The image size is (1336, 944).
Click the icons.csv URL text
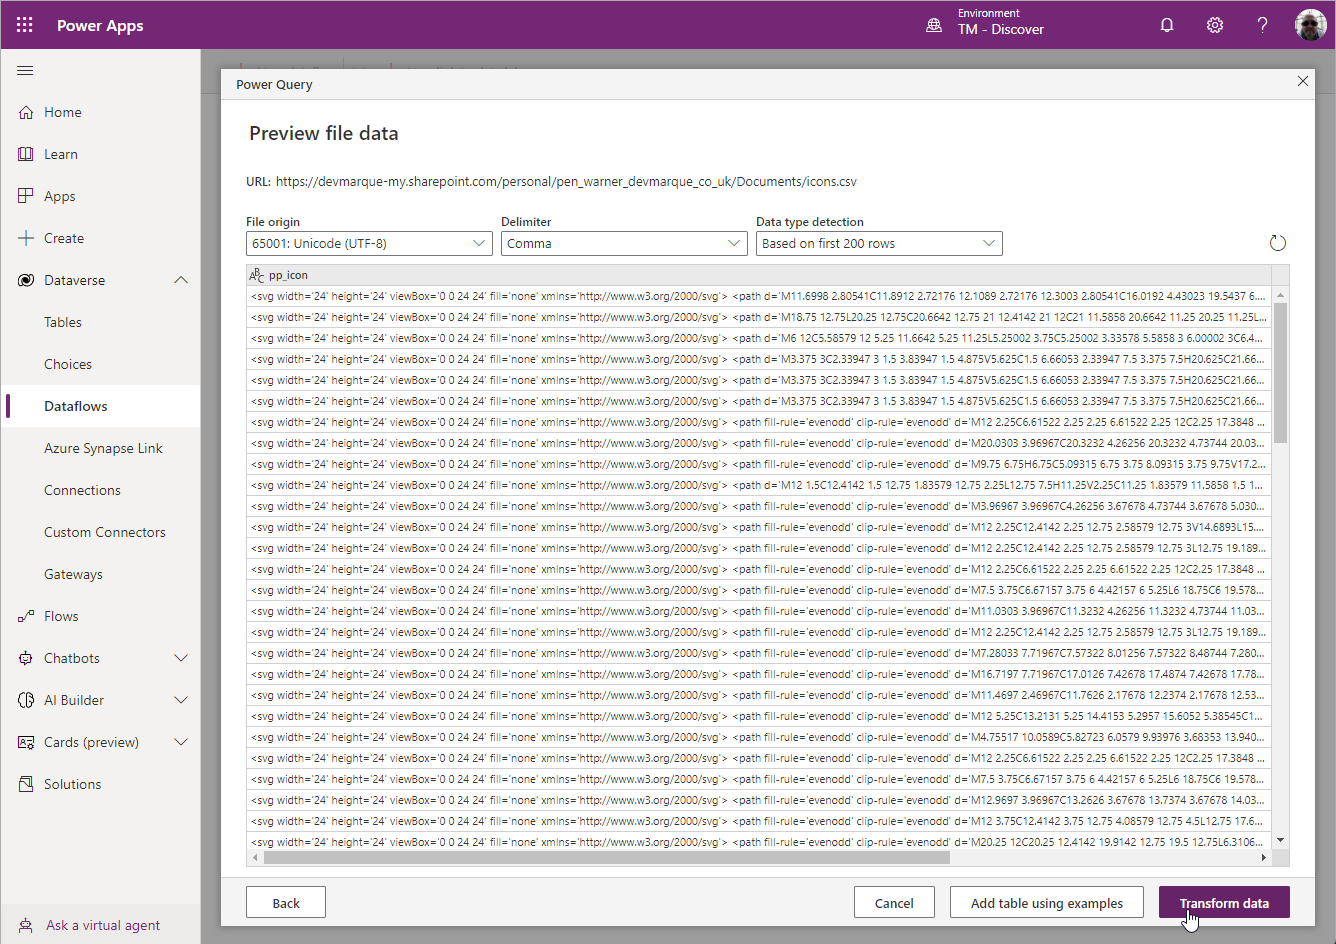pyautogui.click(x=566, y=182)
